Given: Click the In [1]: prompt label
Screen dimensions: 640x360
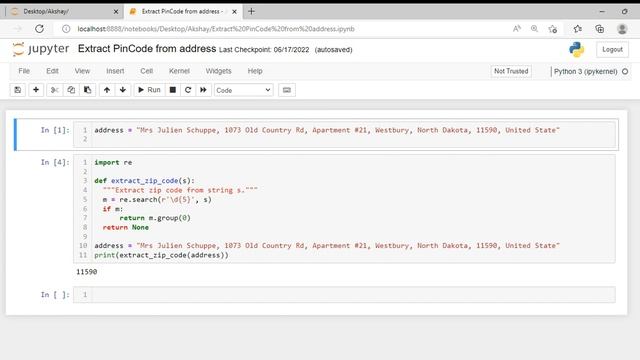Looking at the screenshot, I should click(55, 130).
